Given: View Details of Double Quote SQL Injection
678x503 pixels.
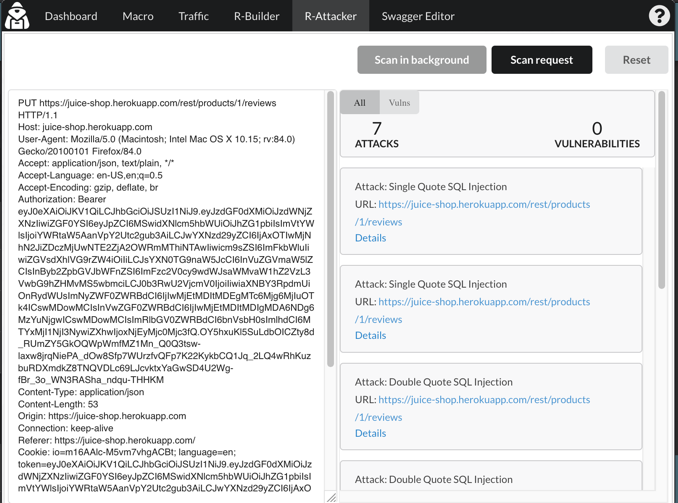Looking at the screenshot, I should click(x=370, y=433).
